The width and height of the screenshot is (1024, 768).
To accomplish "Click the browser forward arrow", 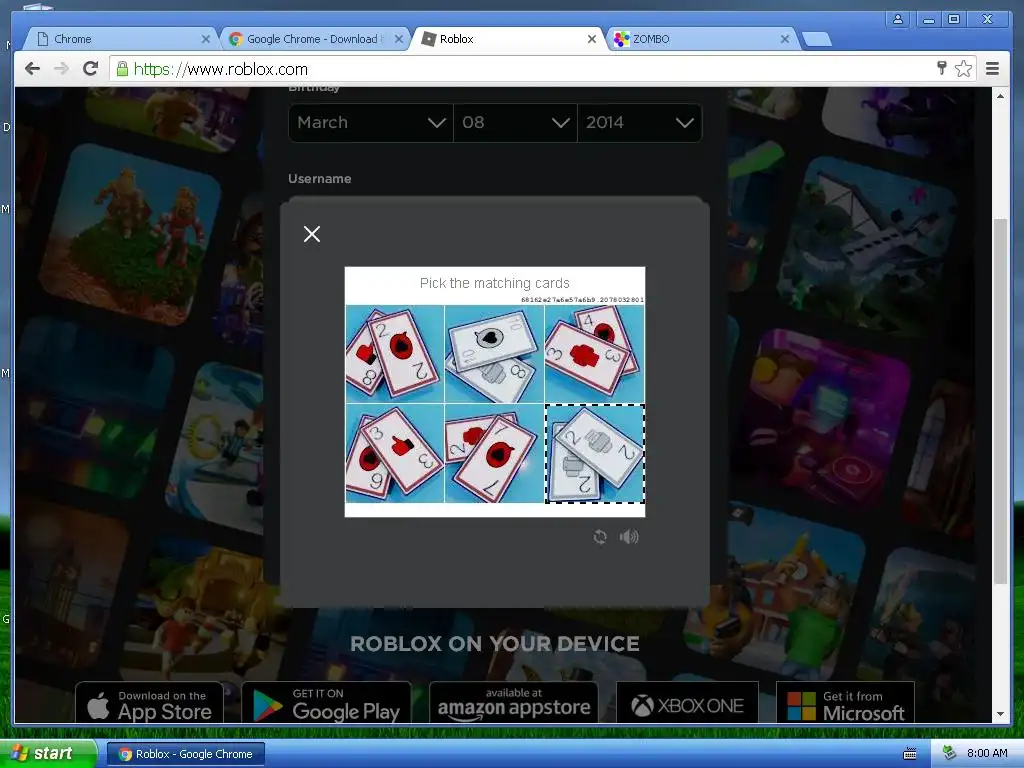I will 61,69.
